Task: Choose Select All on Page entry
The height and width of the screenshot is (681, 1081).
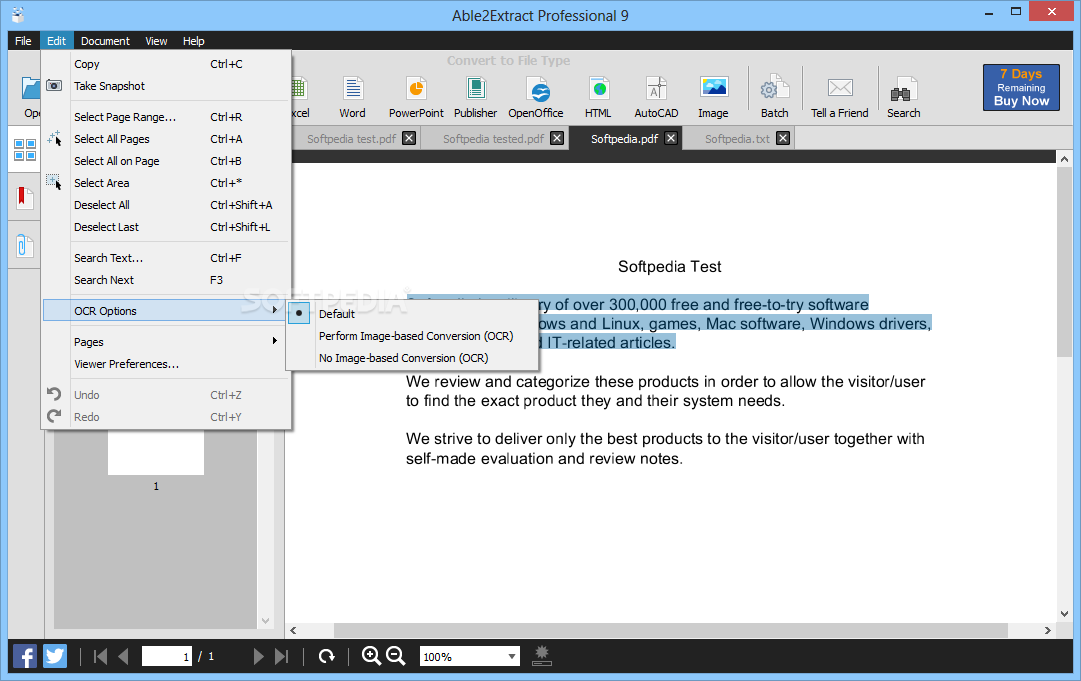Action: (x=166, y=161)
